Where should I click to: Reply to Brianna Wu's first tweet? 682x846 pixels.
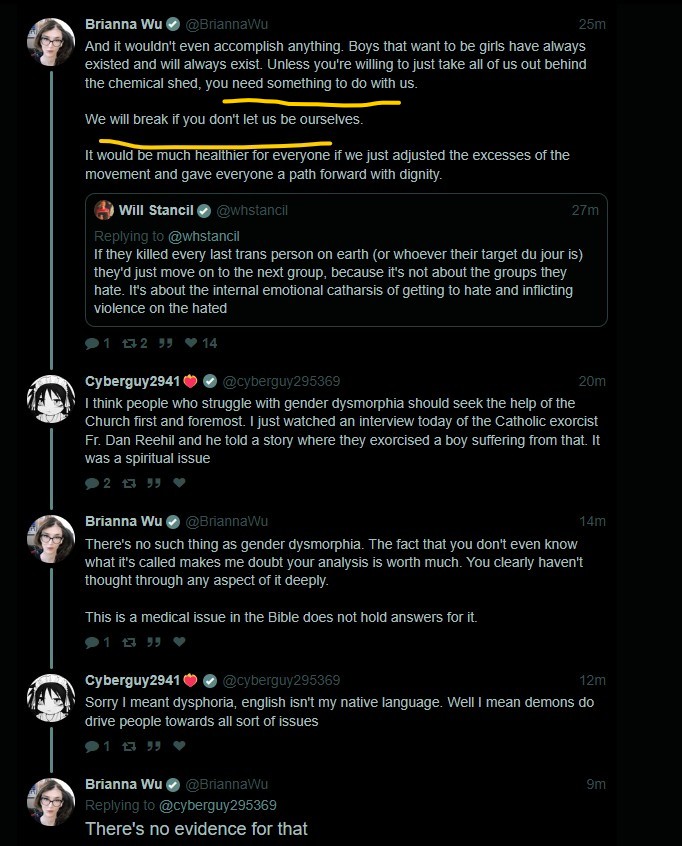[x=92, y=343]
